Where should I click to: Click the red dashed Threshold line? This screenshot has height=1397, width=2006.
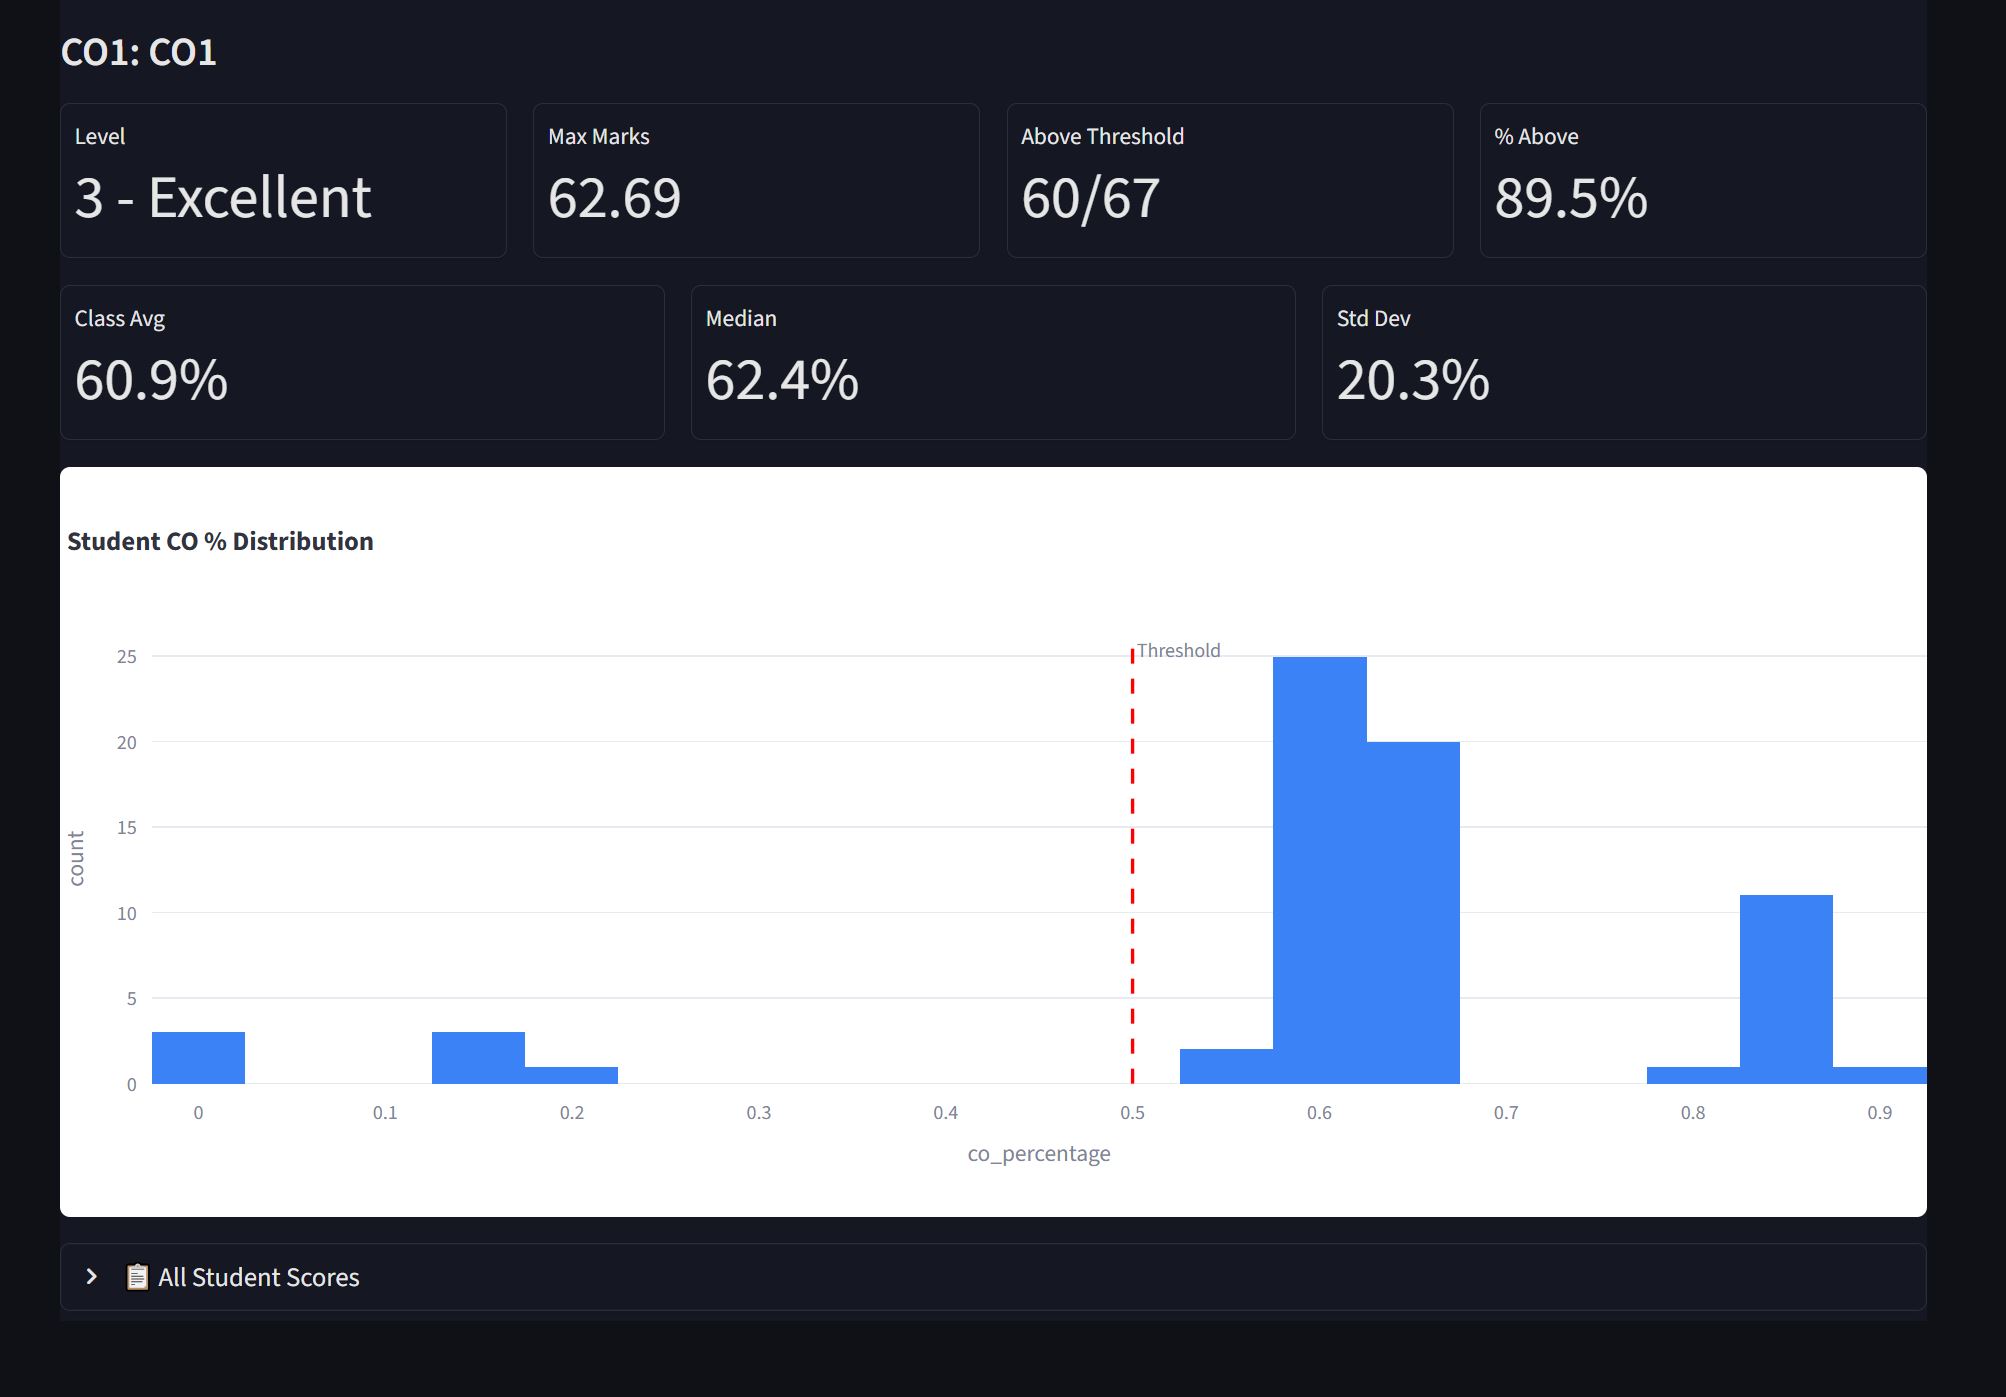(x=1132, y=866)
